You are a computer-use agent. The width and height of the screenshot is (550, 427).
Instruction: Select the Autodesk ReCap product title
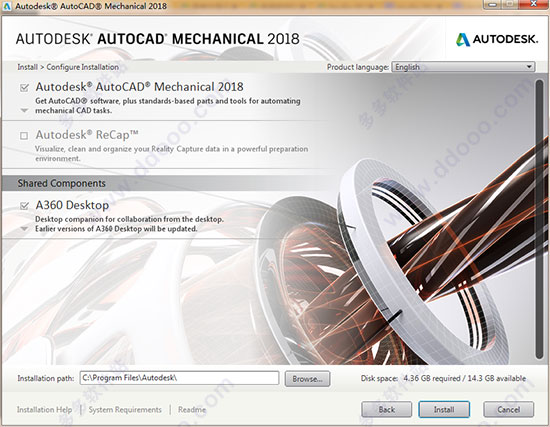click(x=87, y=135)
